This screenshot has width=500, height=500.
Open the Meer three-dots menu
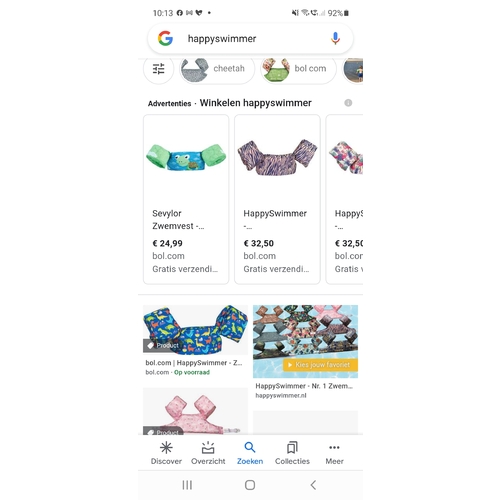[334, 447]
